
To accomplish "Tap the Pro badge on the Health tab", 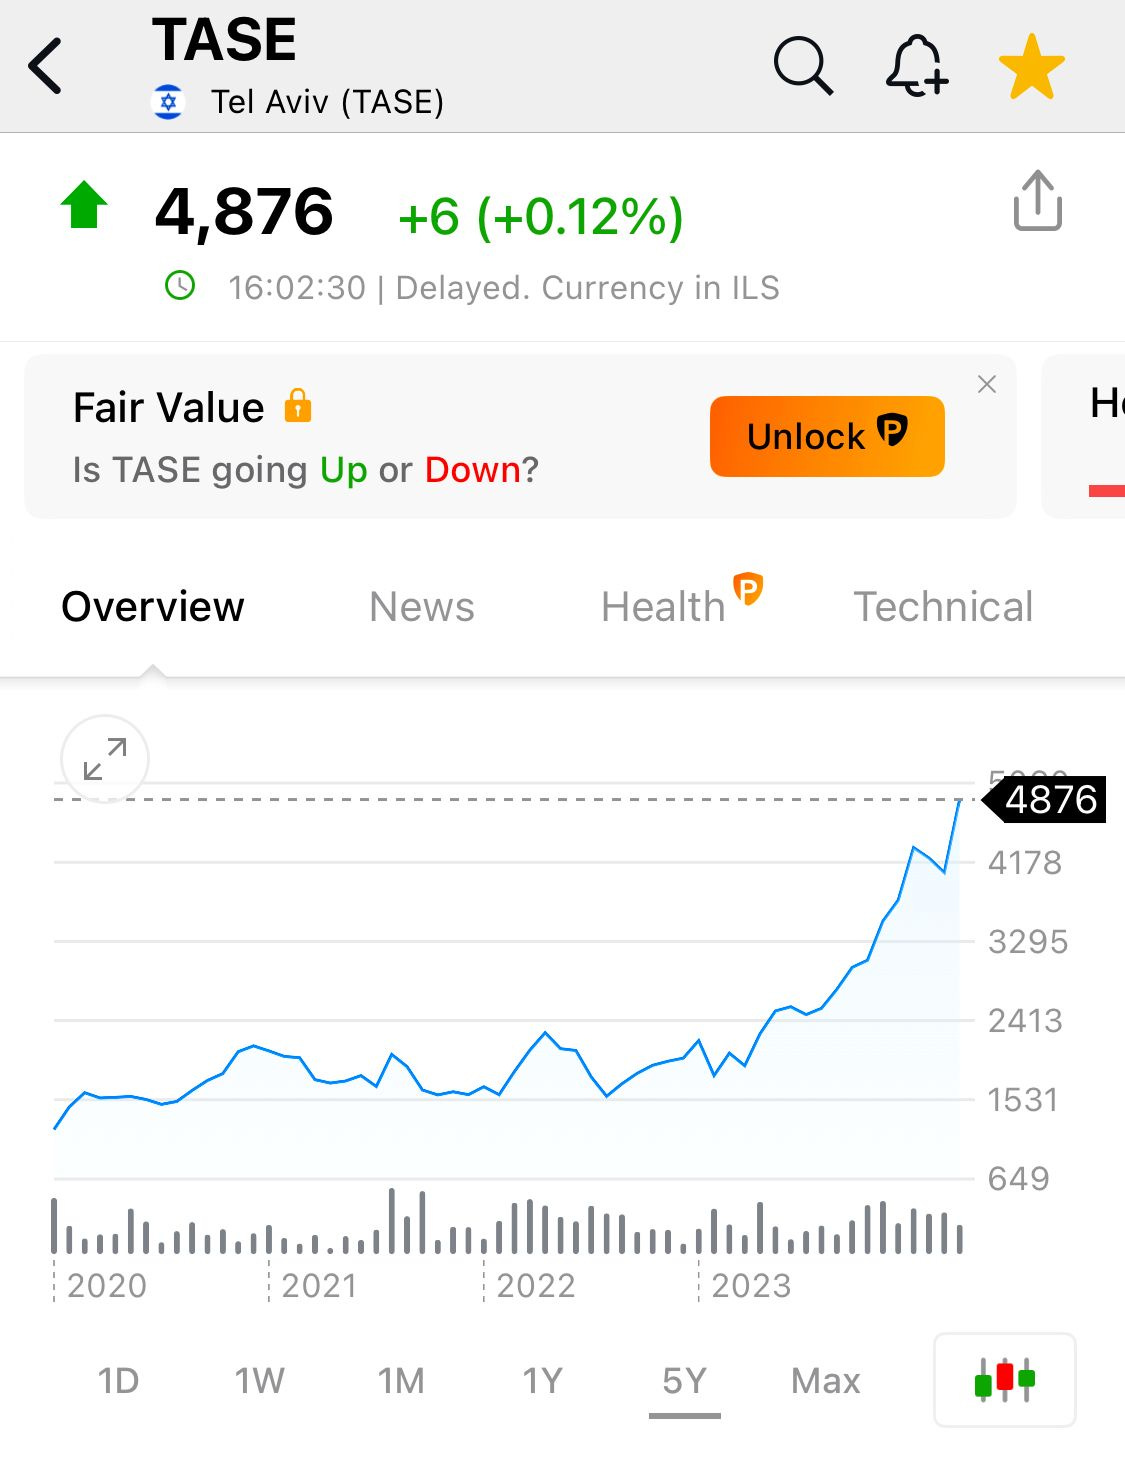I will [748, 588].
